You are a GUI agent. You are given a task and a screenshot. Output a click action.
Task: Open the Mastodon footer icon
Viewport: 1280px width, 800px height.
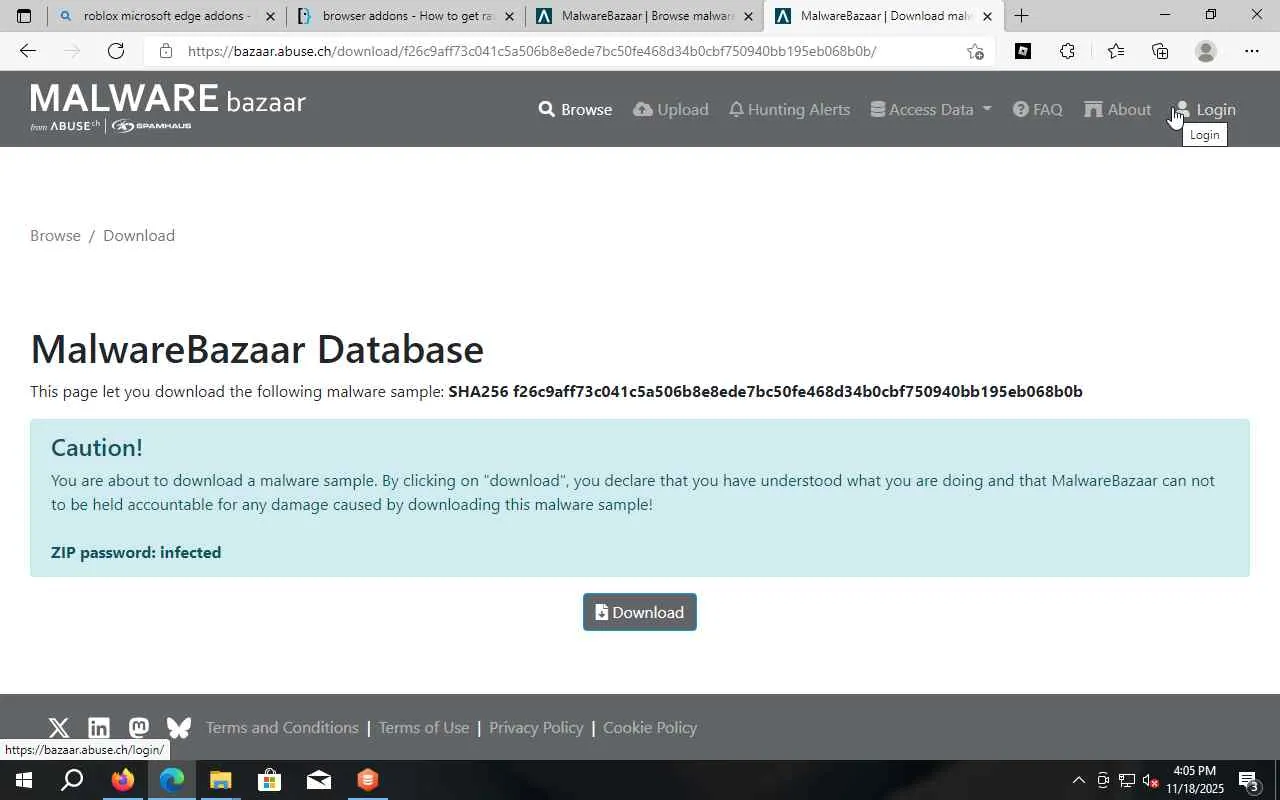[139, 728]
